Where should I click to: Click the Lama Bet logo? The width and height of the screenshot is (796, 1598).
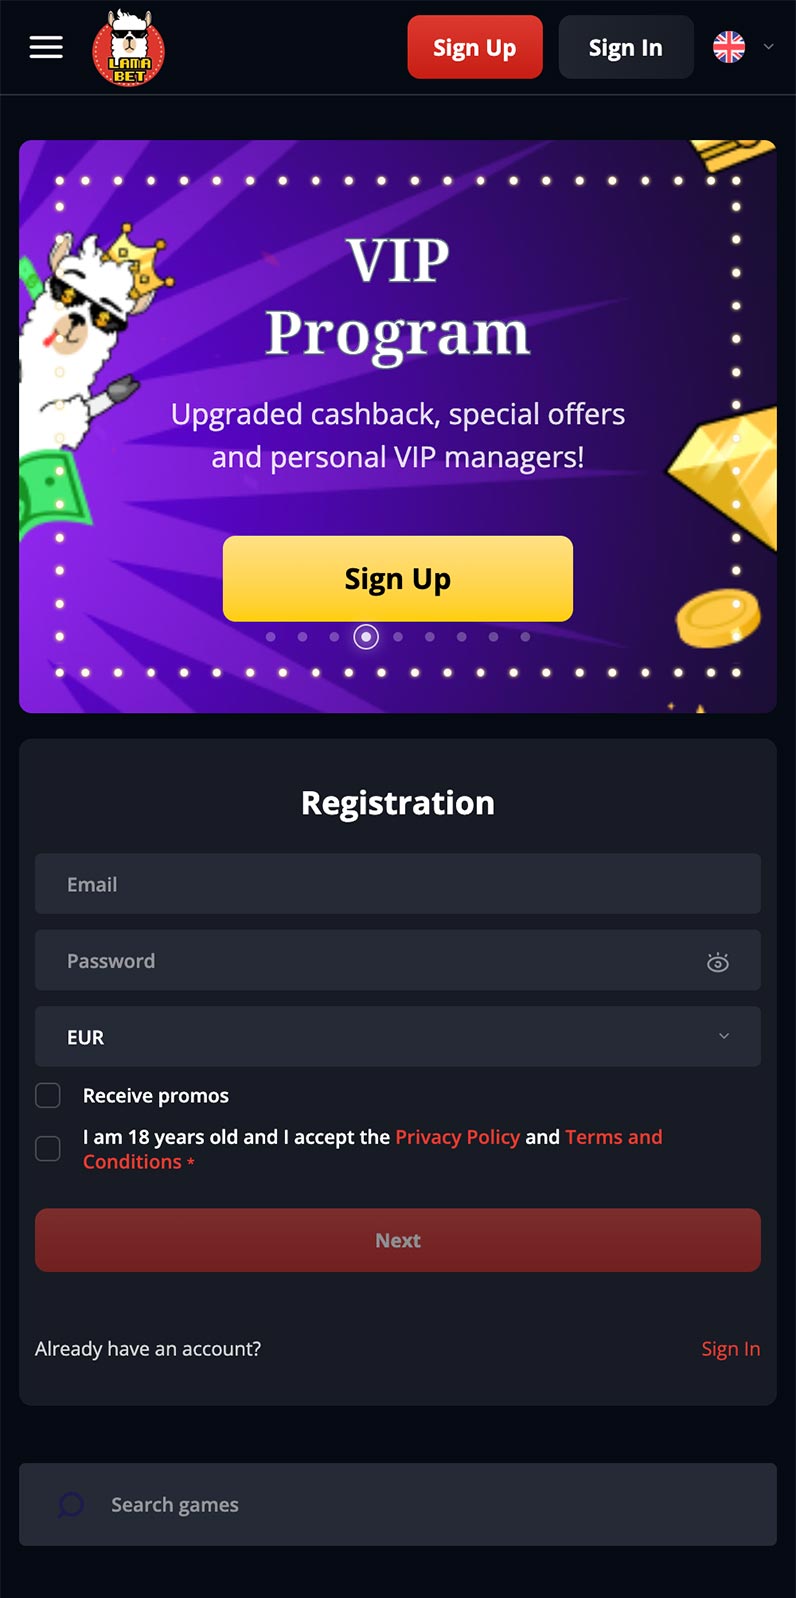[x=129, y=48]
